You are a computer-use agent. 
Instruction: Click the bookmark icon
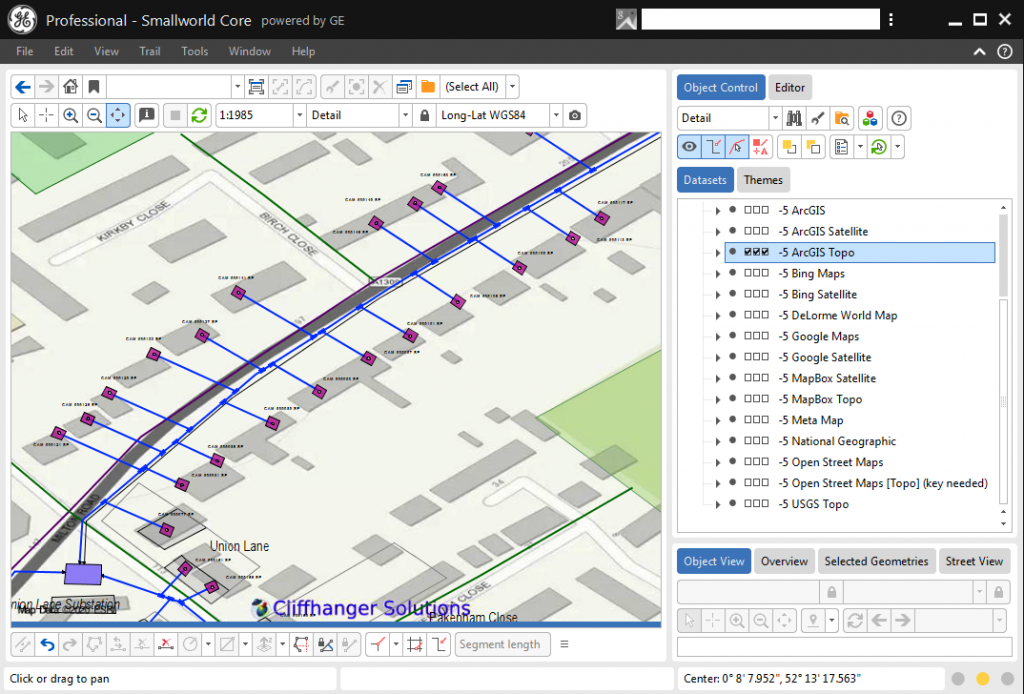coord(93,87)
